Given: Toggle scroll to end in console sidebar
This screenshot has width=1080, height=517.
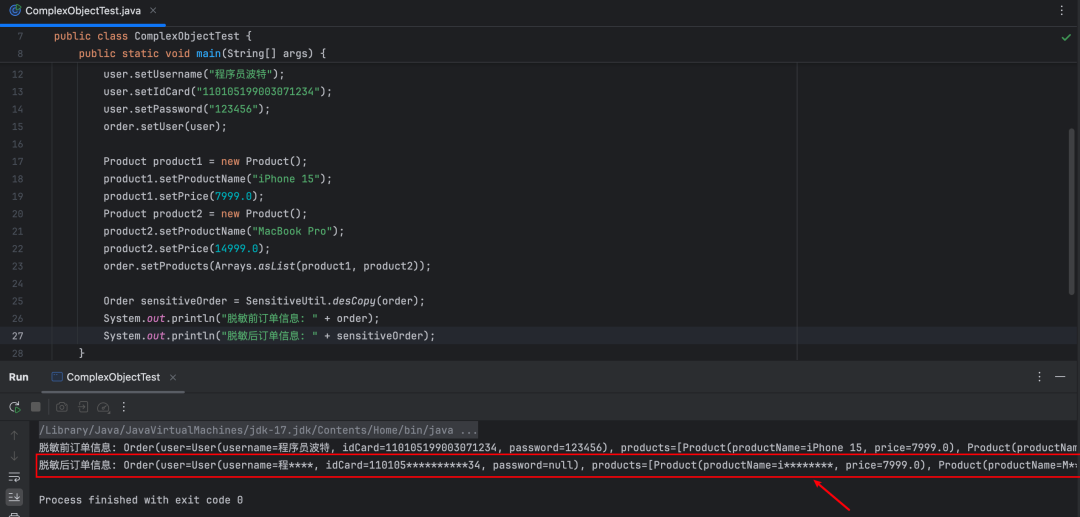Looking at the screenshot, I should click(x=14, y=496).
